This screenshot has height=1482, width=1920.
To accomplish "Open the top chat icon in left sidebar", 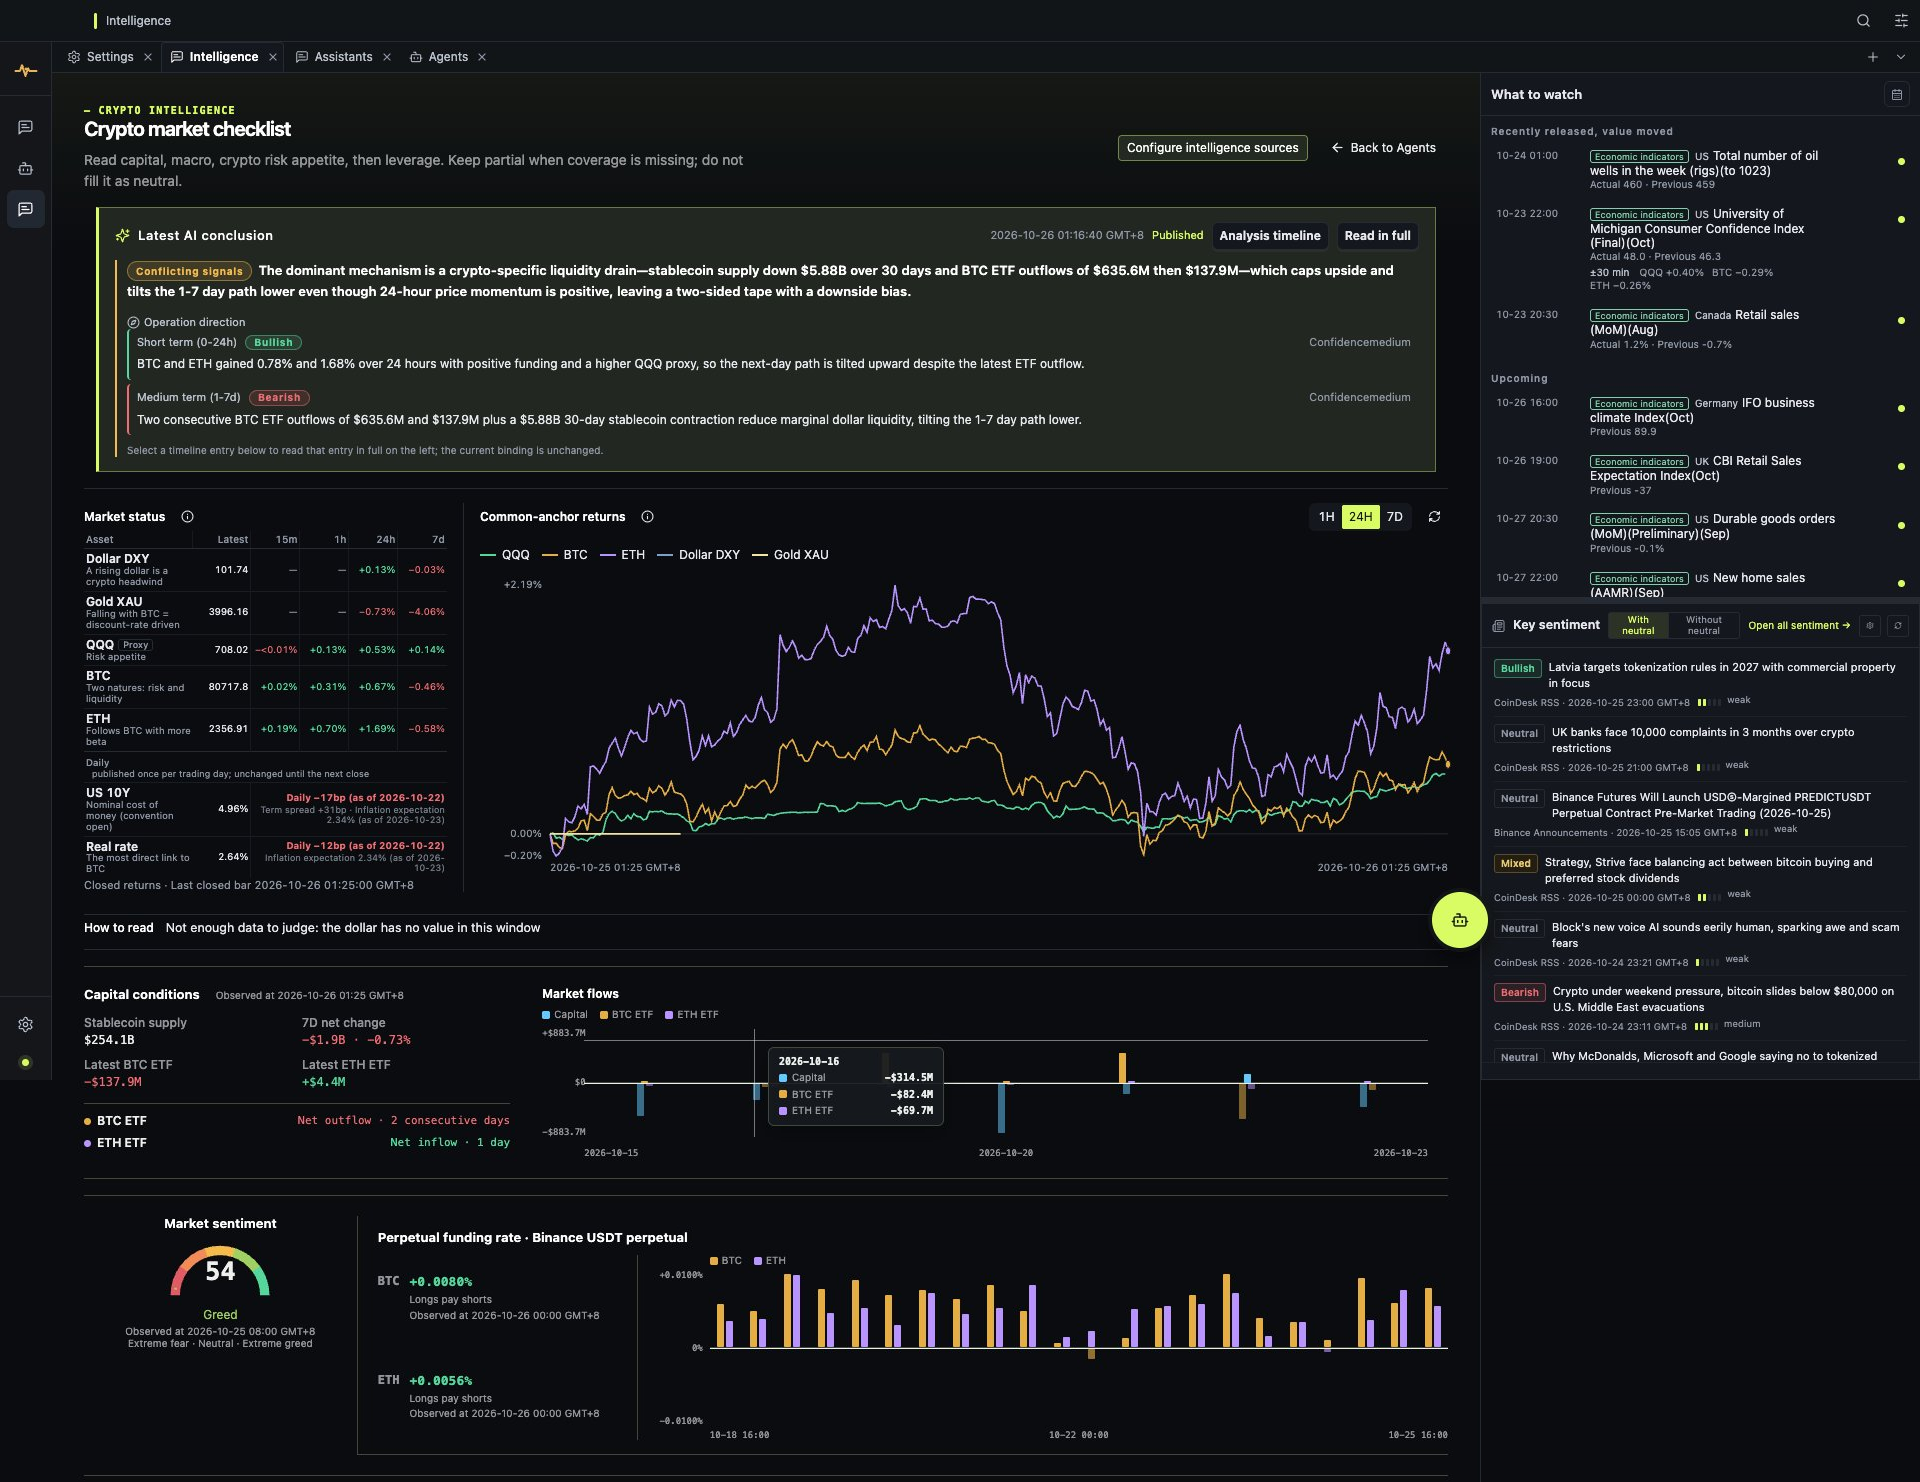I will pos(26,127).
